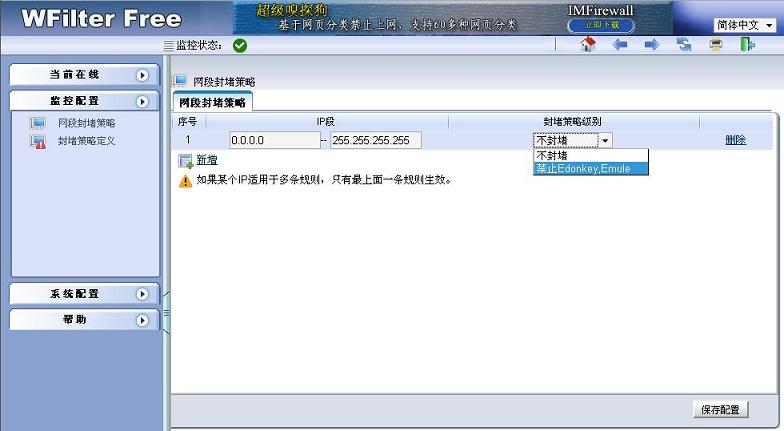The height and width of the screenshot is (431, 784).
Task: Click the 当前在线 panel header
Action: point(84,74)
